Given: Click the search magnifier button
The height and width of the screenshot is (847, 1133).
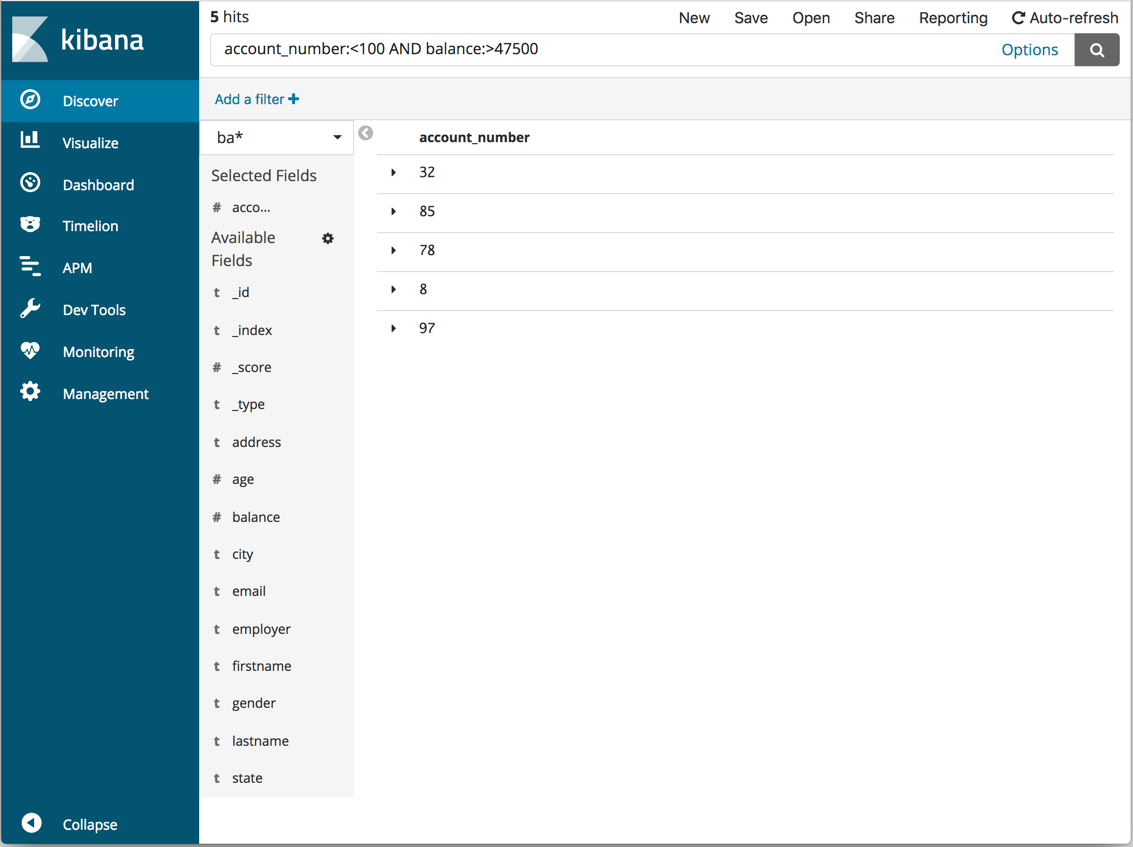Looking at the screenshot, I should coord(1097,50).
